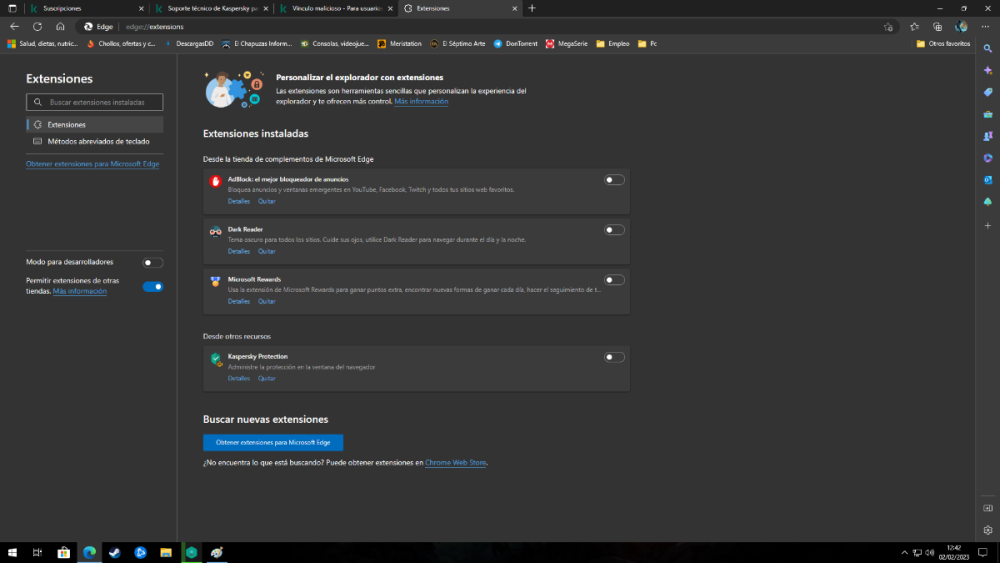Click Más información about other stores
1000x563 pixels.
click(x=80, y=291)
